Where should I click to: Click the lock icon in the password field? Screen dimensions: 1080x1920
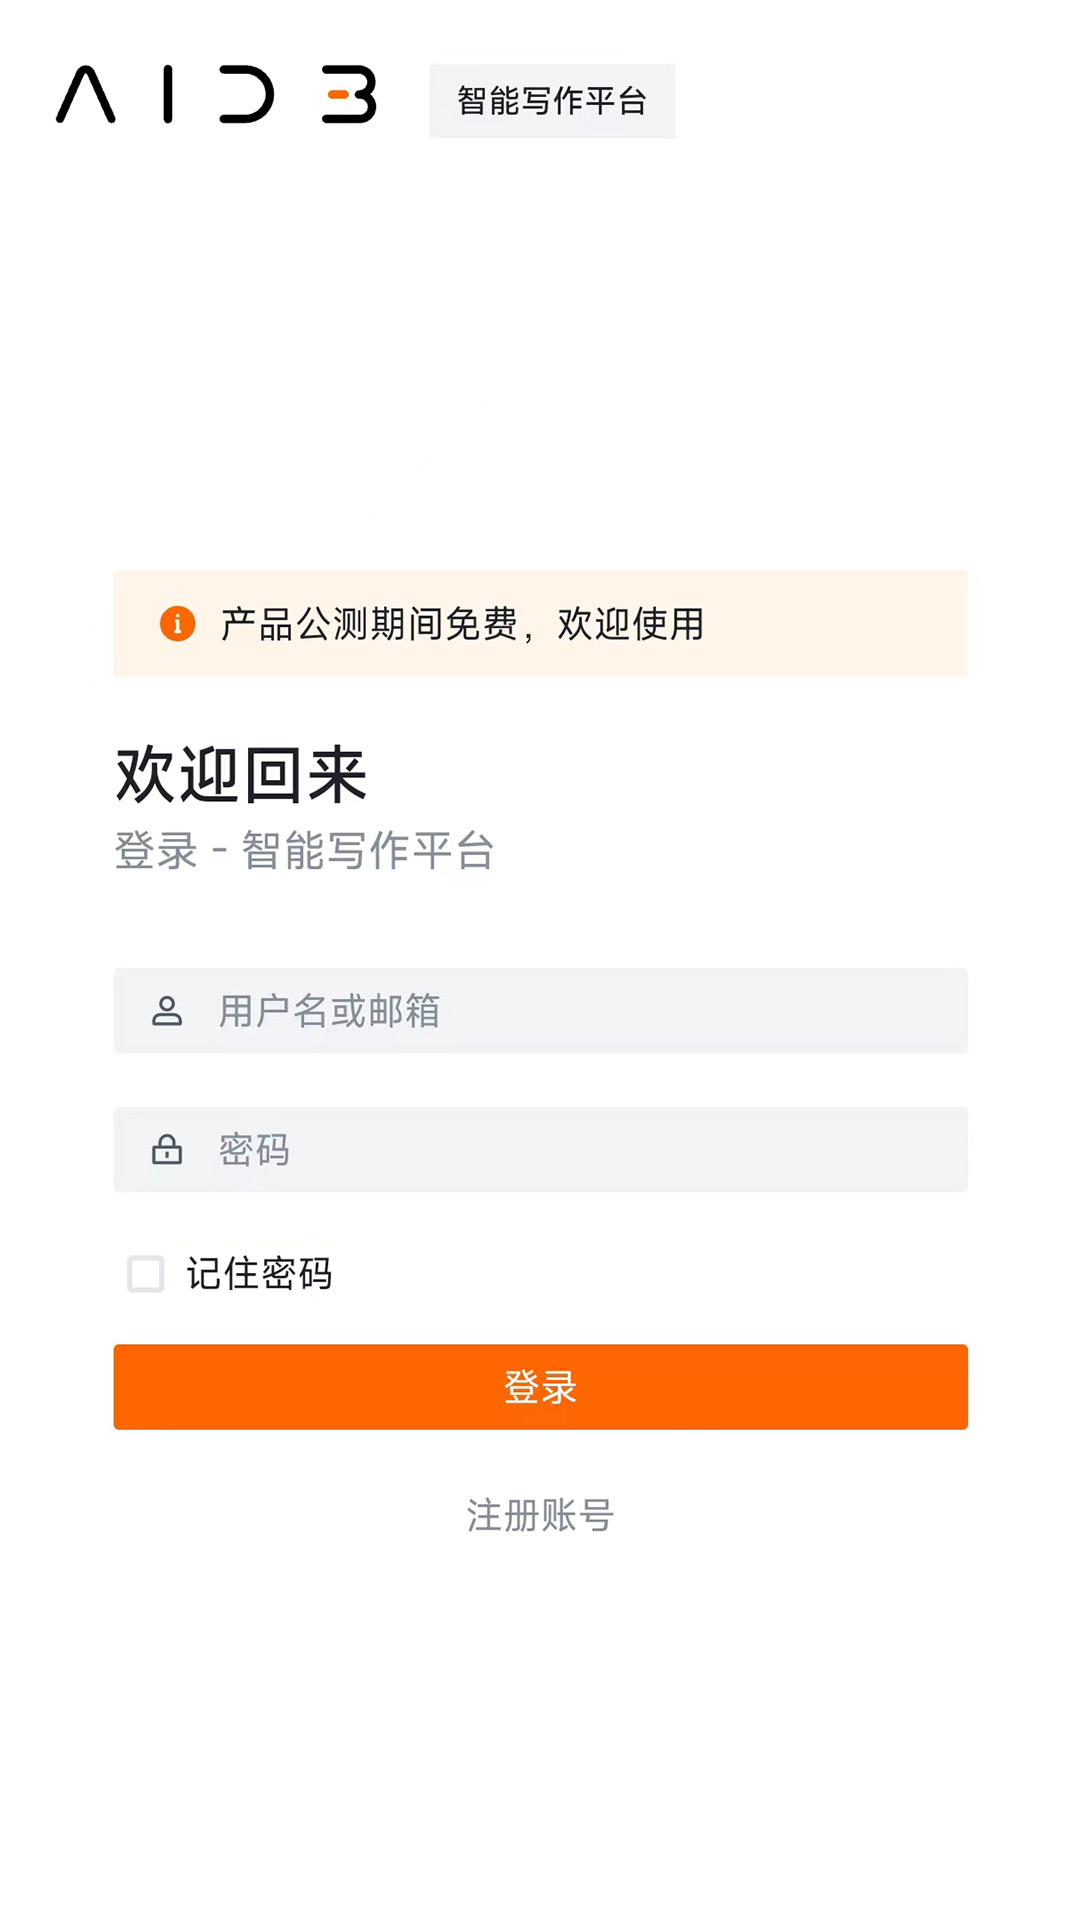click(168, 1149)
